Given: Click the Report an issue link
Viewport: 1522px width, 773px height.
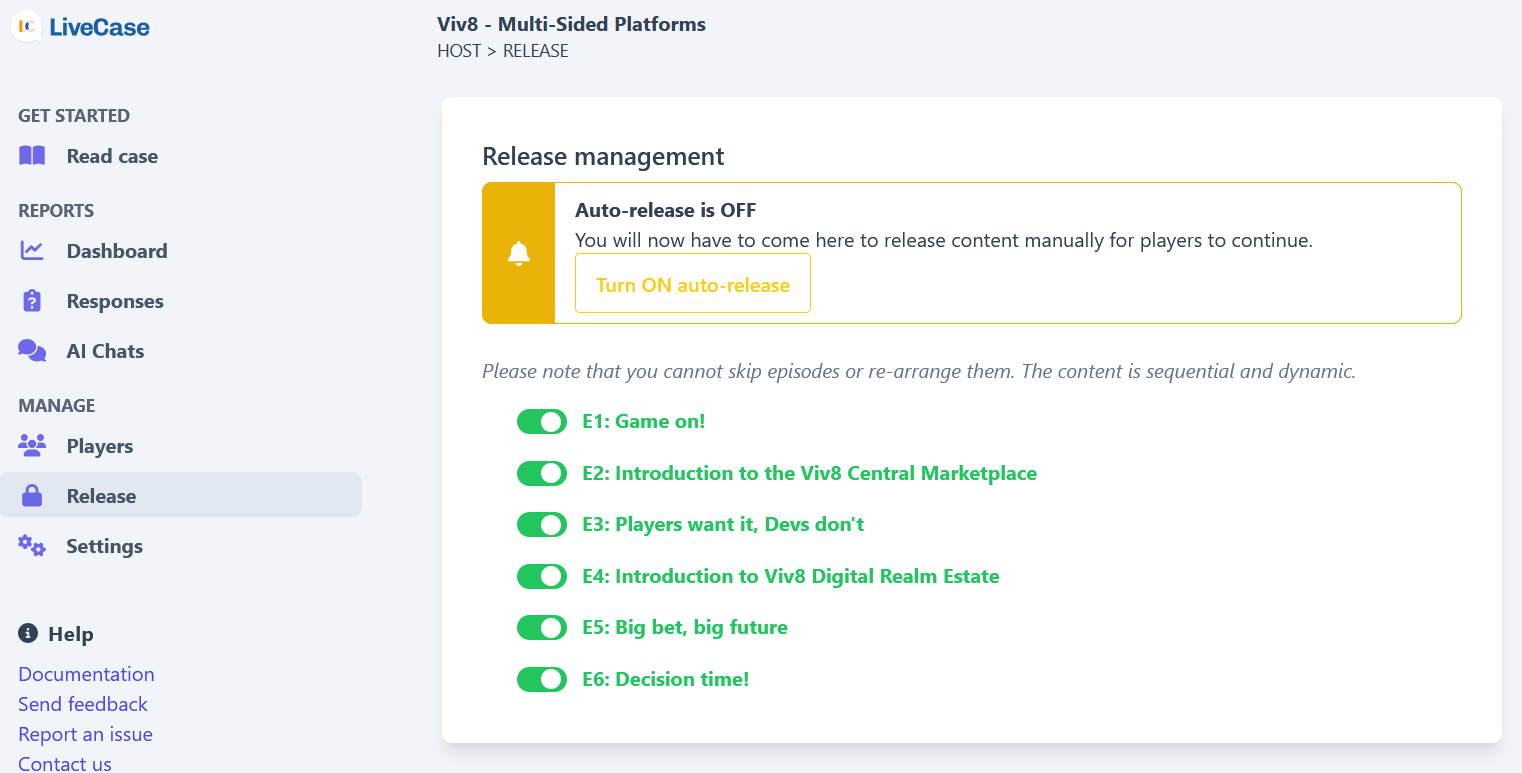Looking at the screenshot, I should (x=85, y=734).
